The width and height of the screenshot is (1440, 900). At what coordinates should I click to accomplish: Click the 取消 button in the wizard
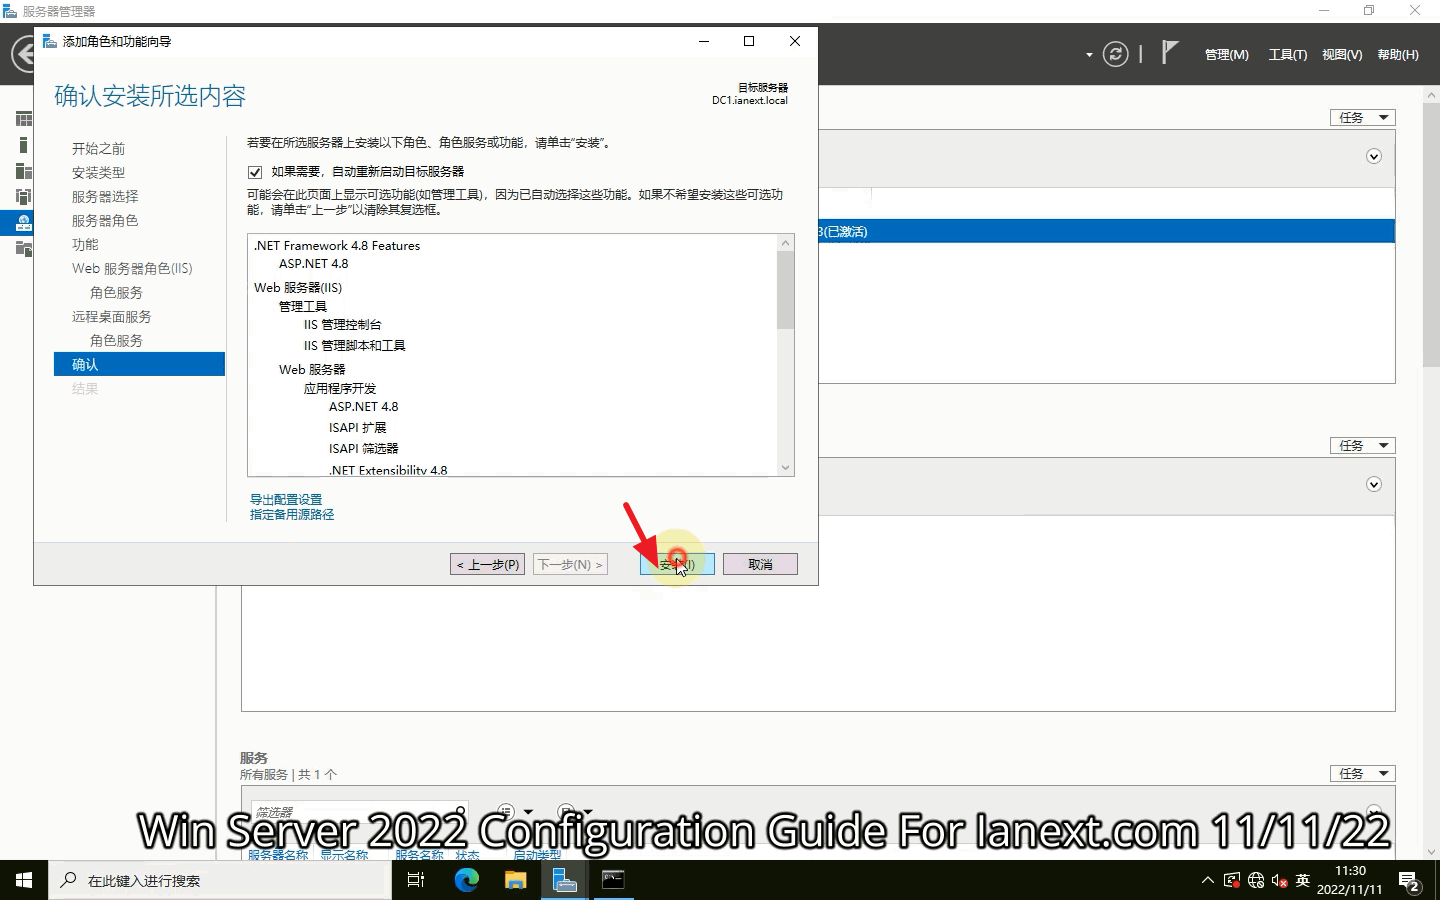point(760,564)
